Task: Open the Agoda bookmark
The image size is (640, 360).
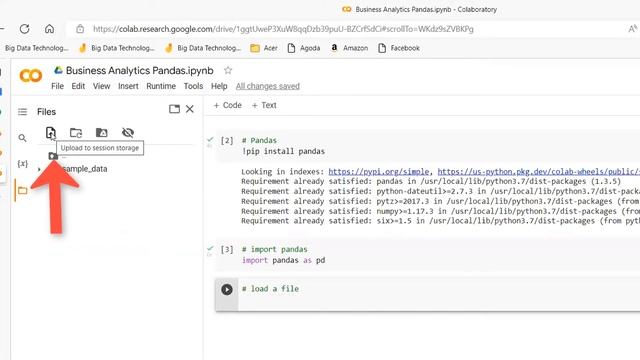Action: tap(304, 48)
